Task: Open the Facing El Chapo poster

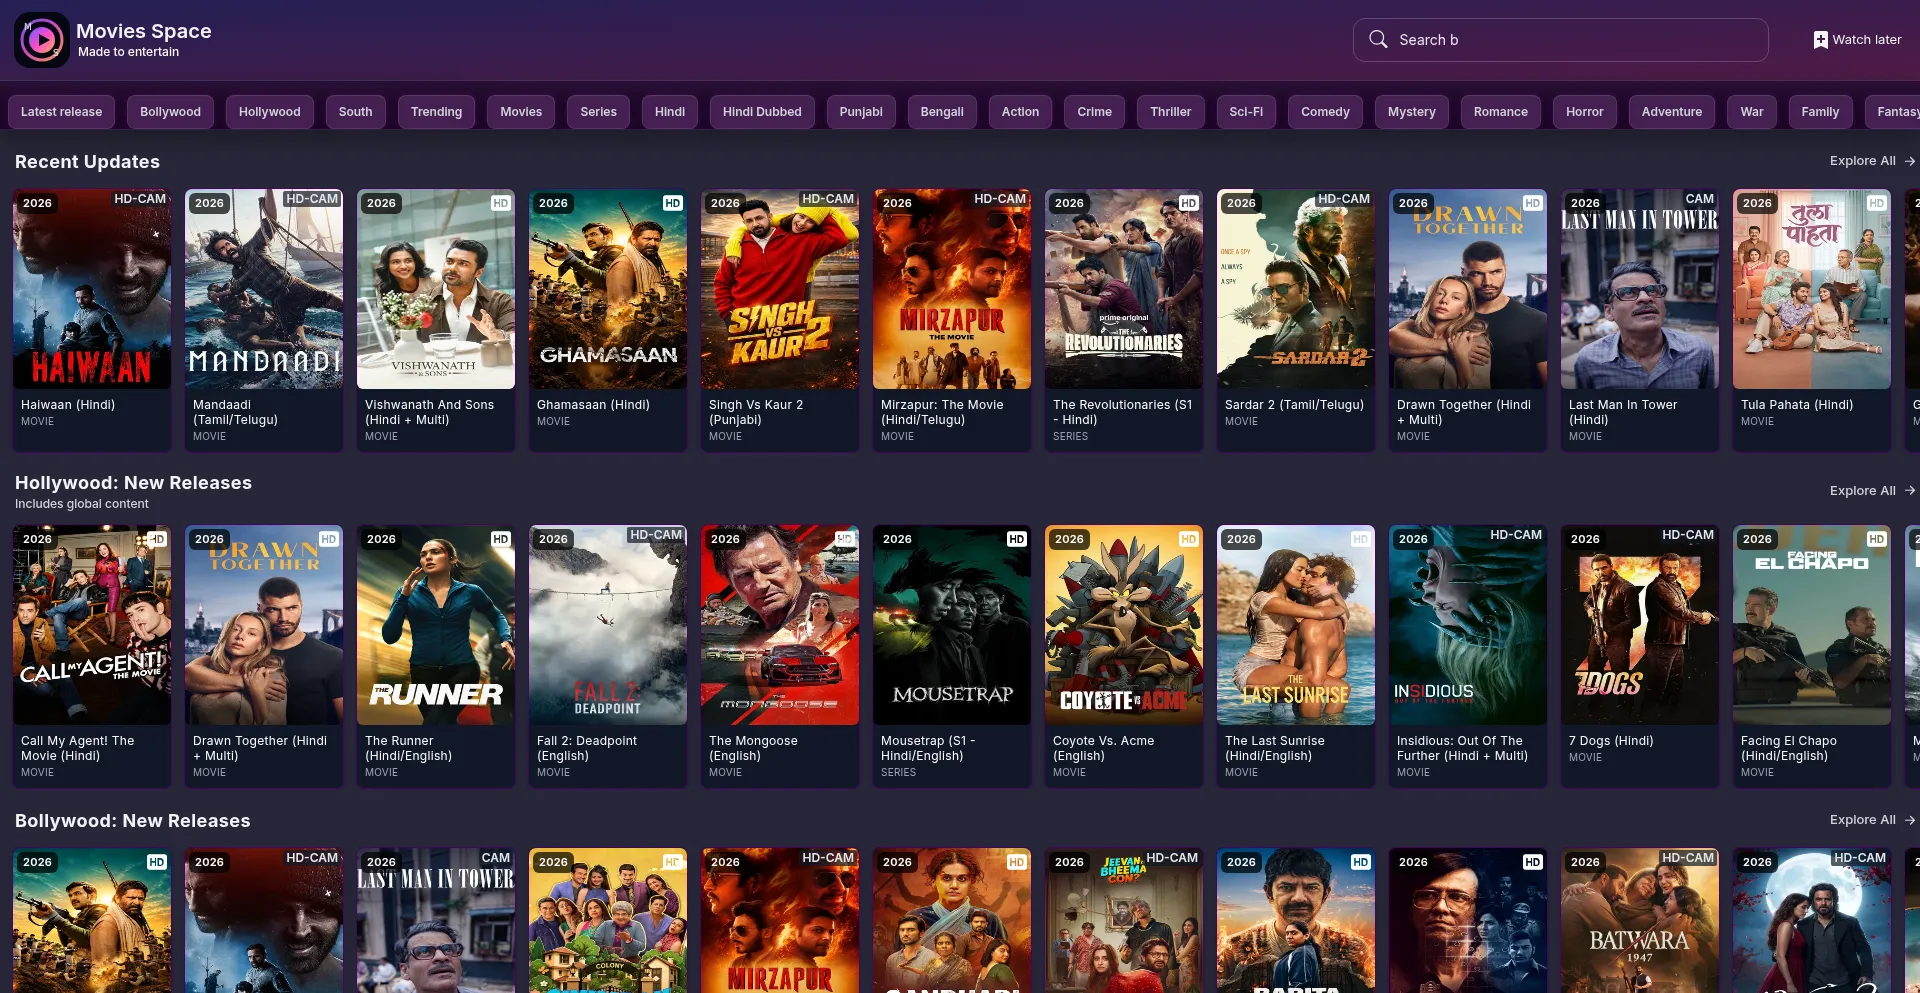Action: (1812, 625)
